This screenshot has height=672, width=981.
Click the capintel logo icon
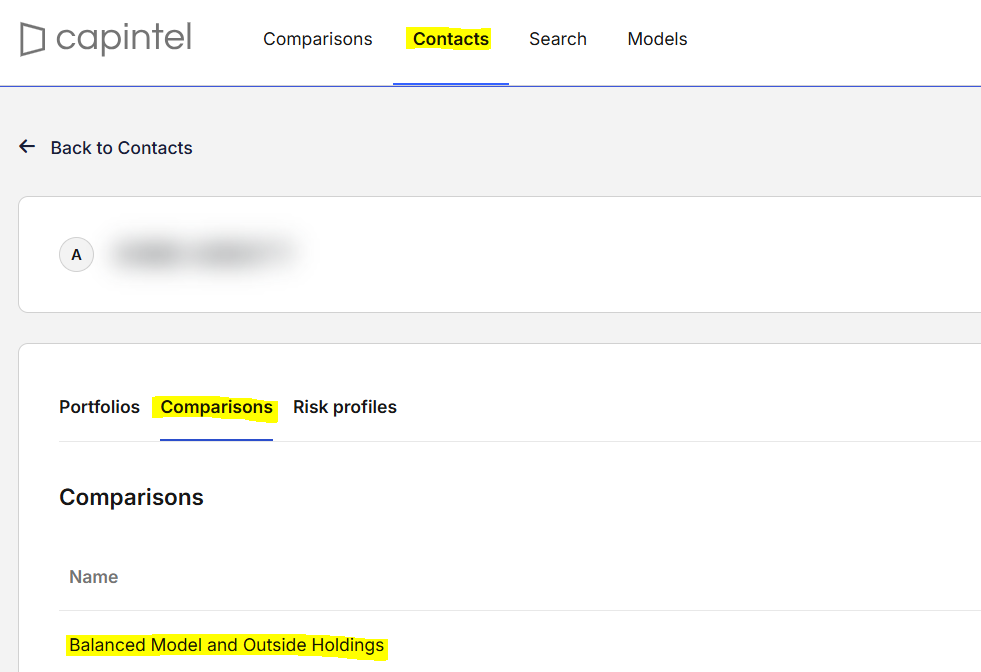(x=33, y=39)
